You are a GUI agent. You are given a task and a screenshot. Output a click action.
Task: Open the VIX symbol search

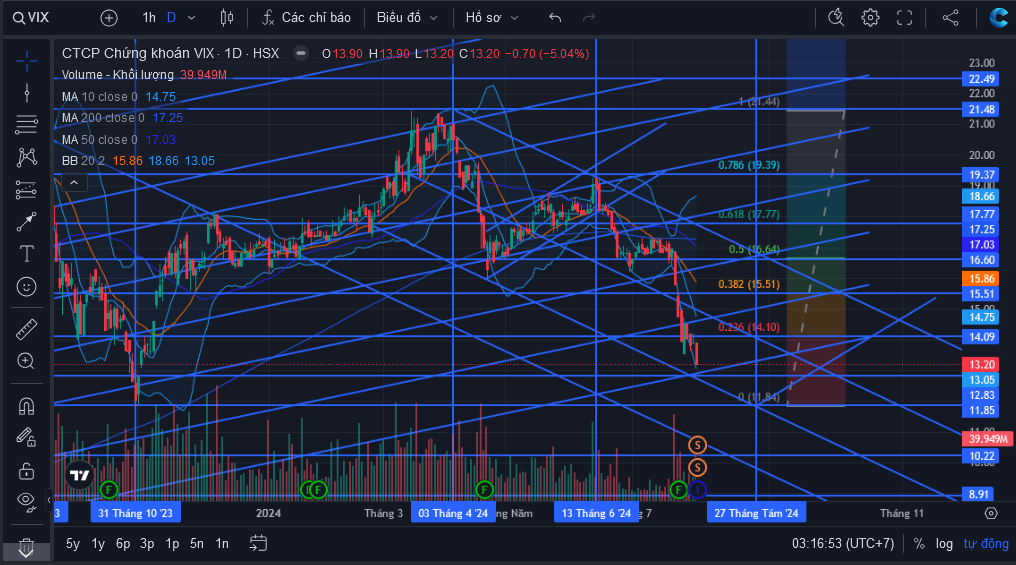31,17
